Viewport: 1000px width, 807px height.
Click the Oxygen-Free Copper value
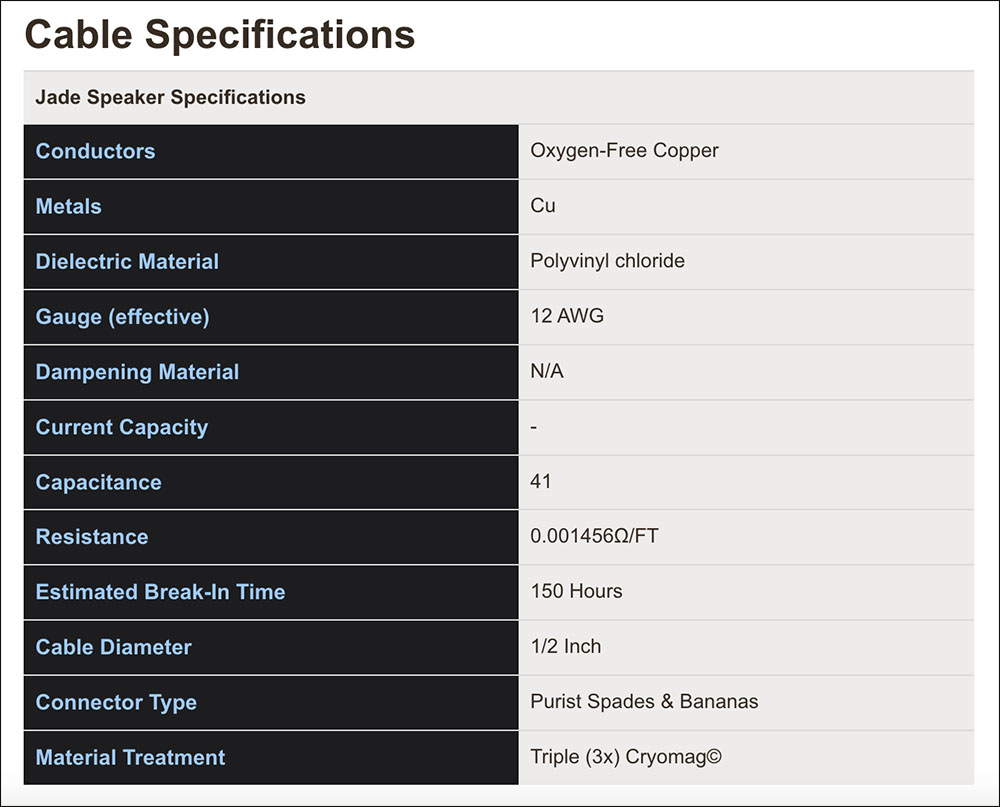tap(624, 151)
